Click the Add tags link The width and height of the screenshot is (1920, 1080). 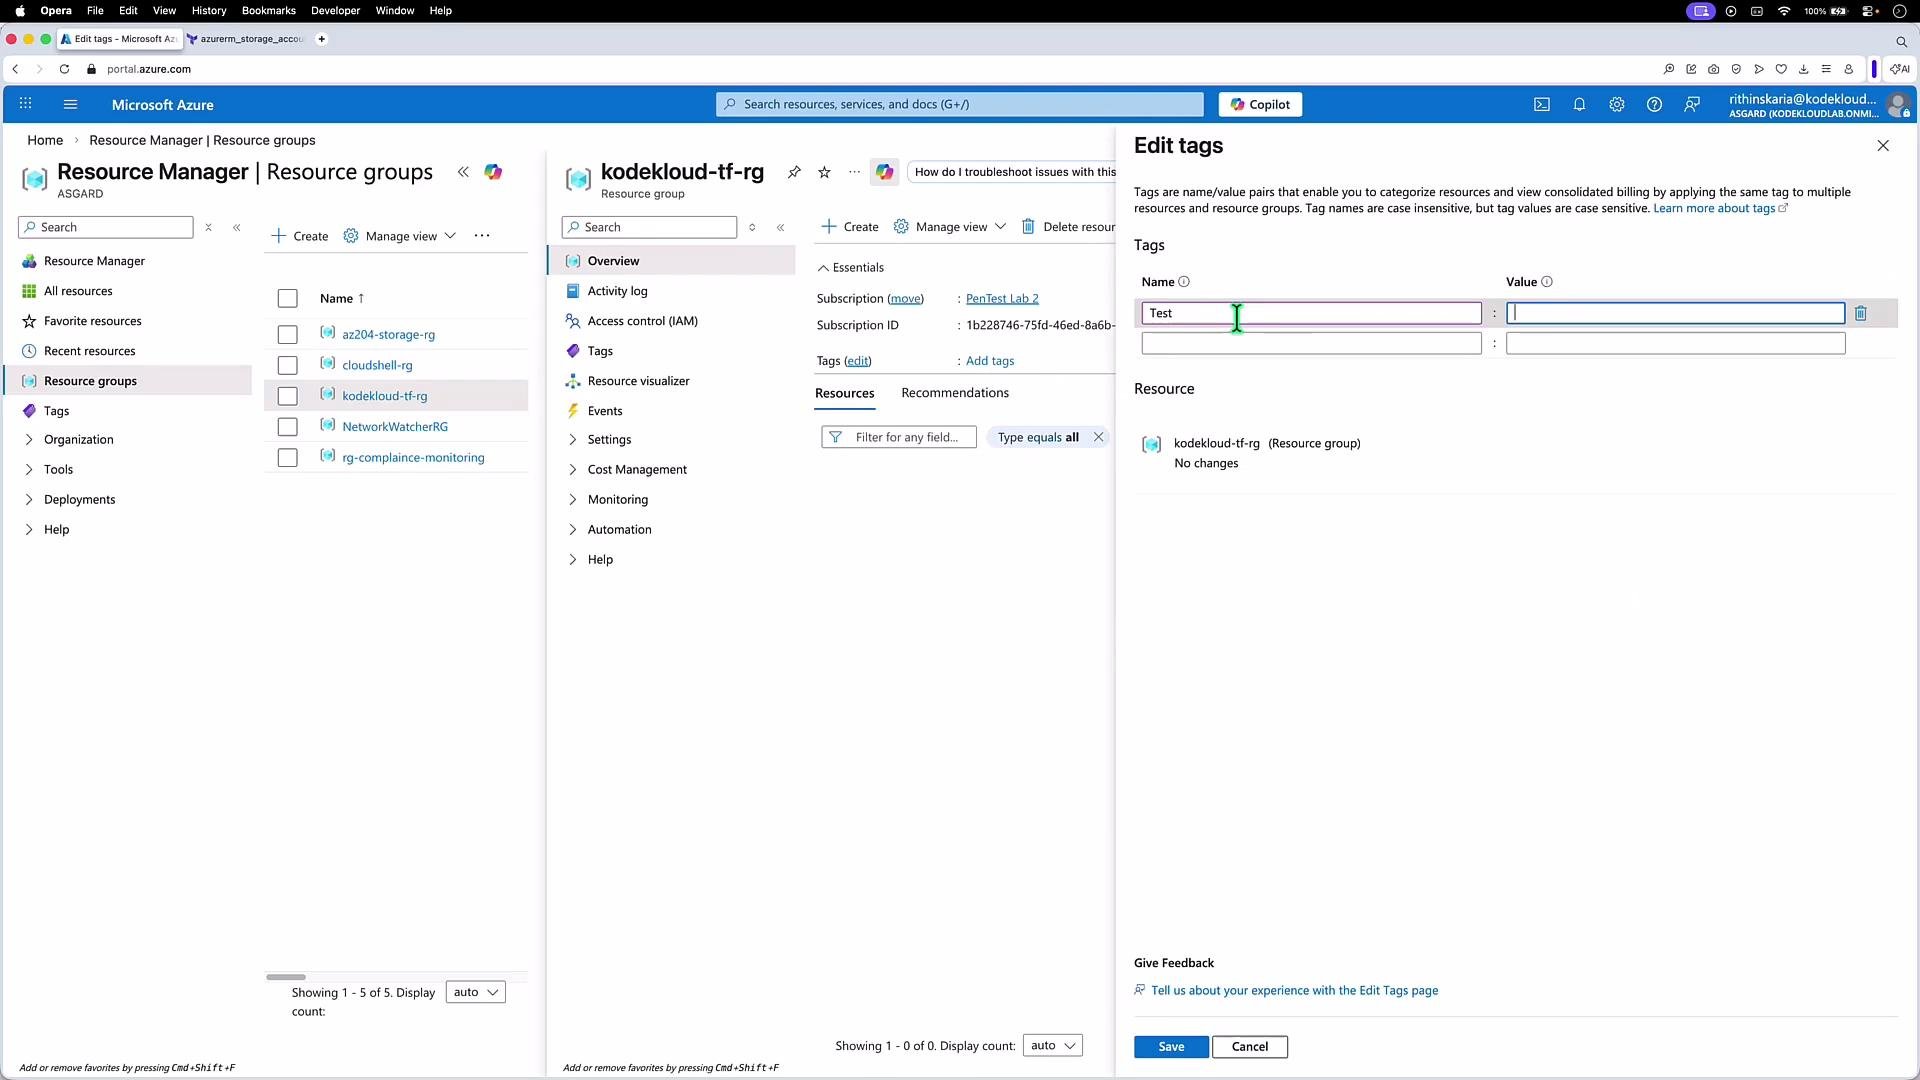pyautogui.click(x=990, y=361)
